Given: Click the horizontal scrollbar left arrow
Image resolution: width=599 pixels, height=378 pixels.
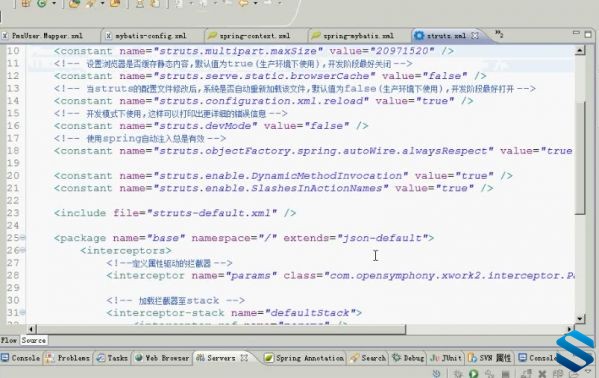Looking at the screenshot, I should 31,329.
